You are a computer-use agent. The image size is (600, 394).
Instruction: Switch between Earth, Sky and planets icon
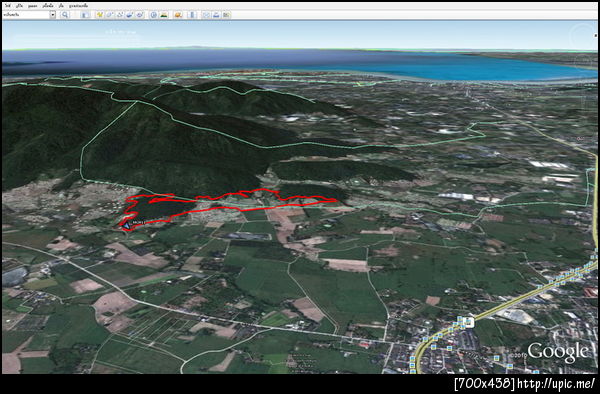click(178, 15)
